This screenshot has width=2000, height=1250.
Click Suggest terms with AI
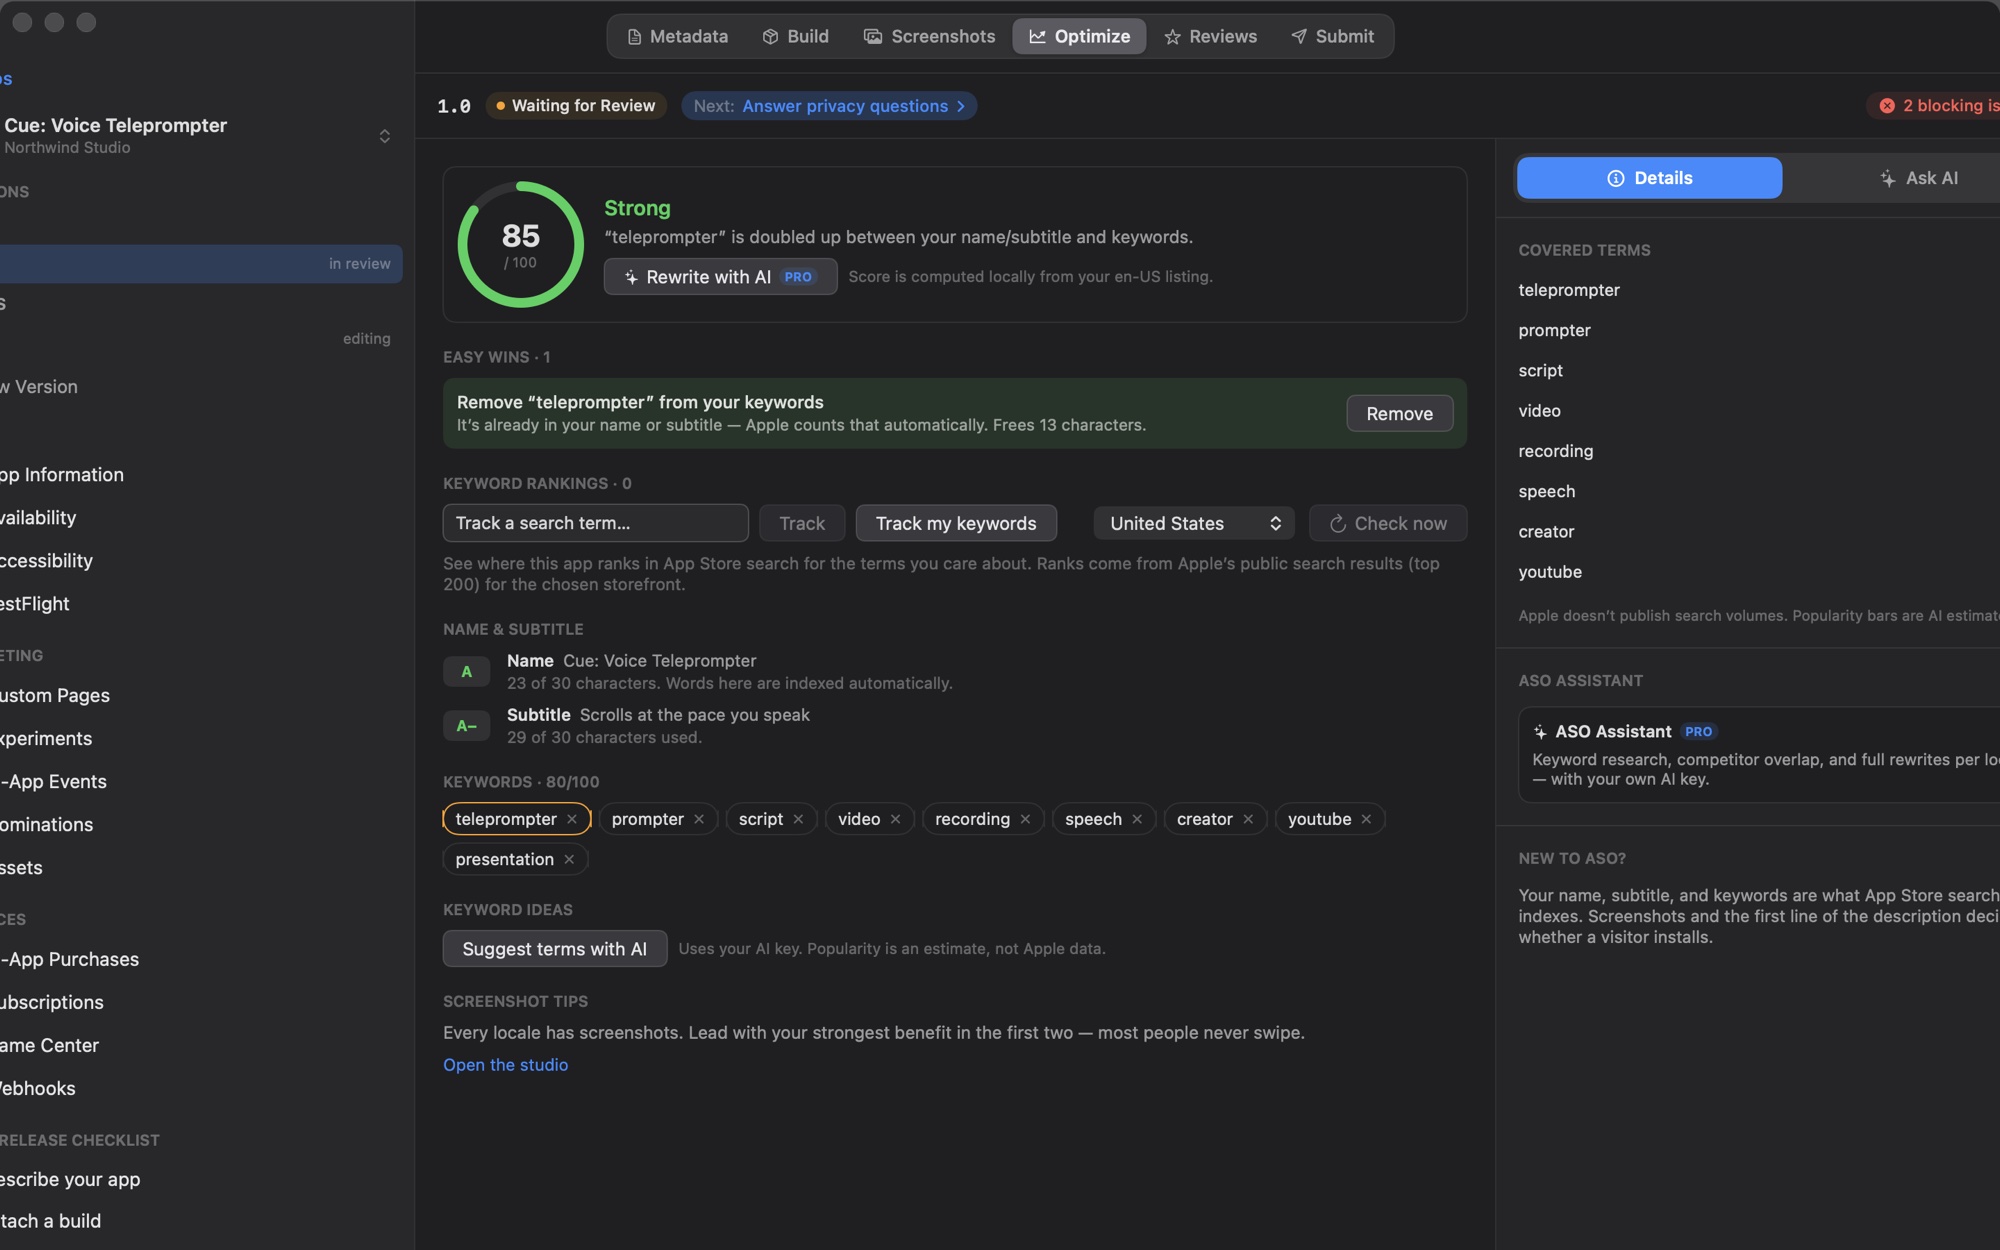[x=555, y=949]
